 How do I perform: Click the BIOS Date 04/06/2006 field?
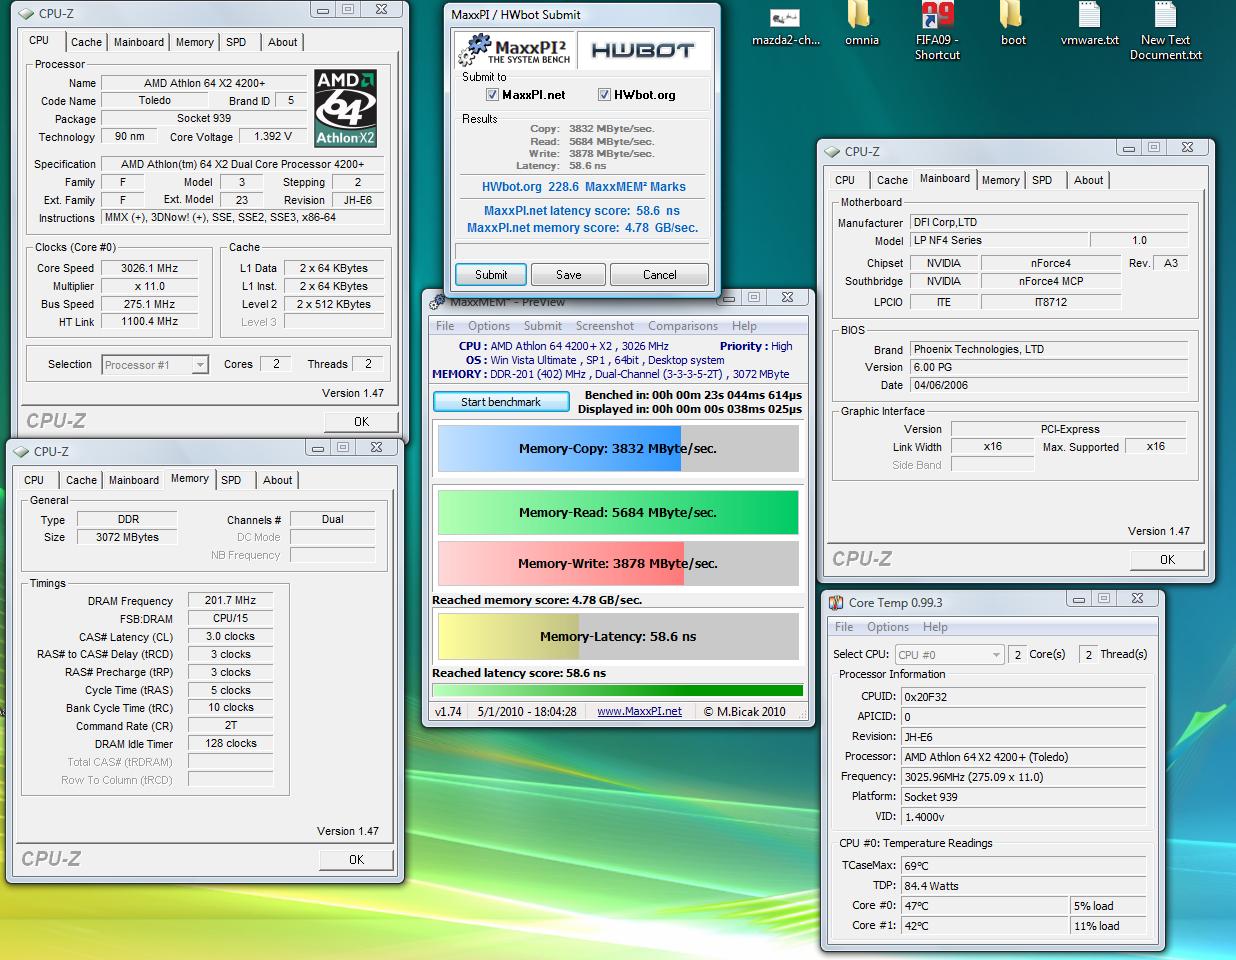[x=1049, y=385]
